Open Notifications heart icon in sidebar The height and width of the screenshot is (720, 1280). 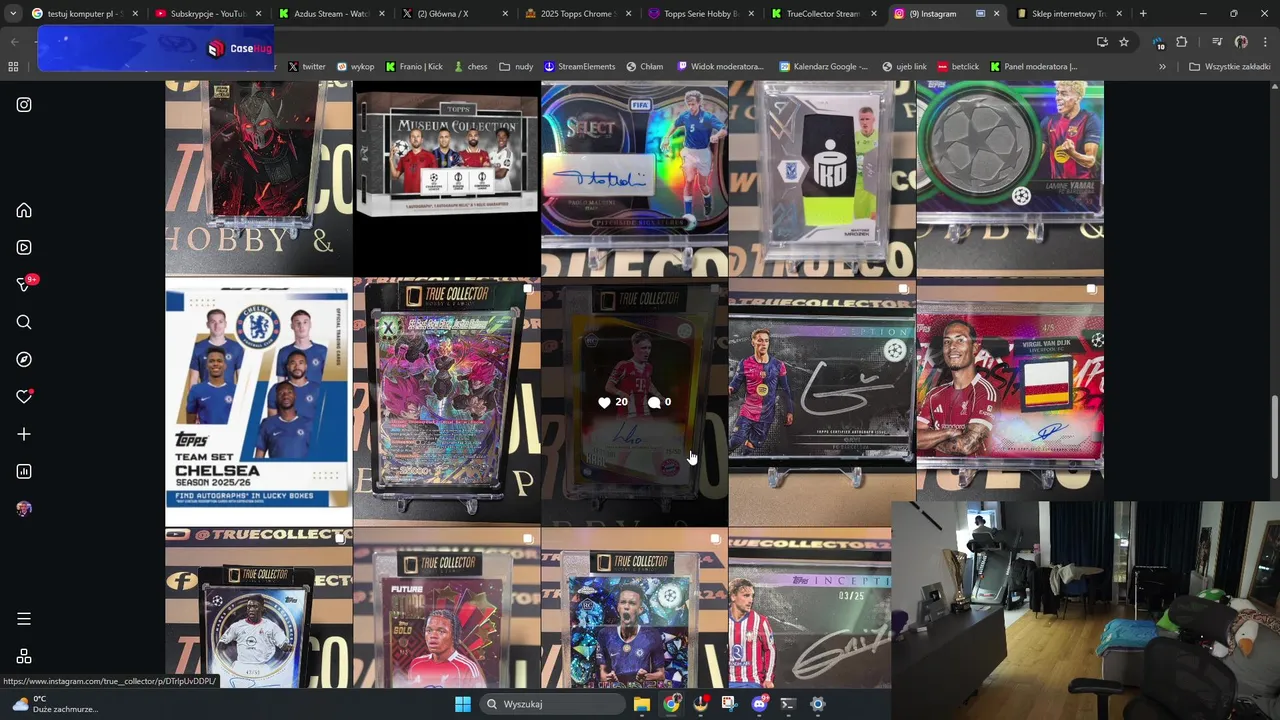pos(24,397)
